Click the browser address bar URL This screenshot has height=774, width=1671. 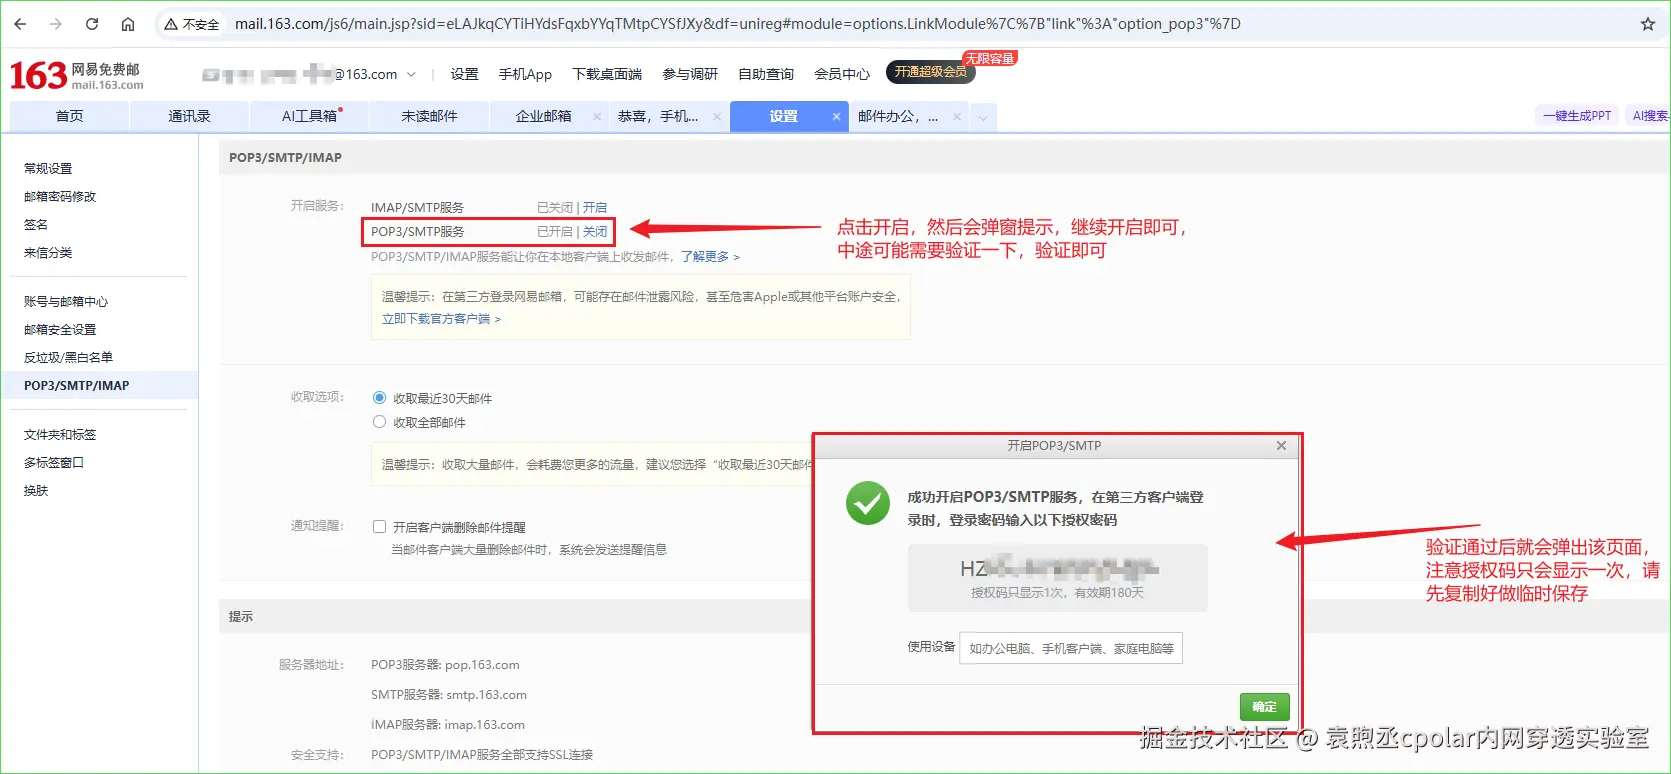tap(738, 24)
